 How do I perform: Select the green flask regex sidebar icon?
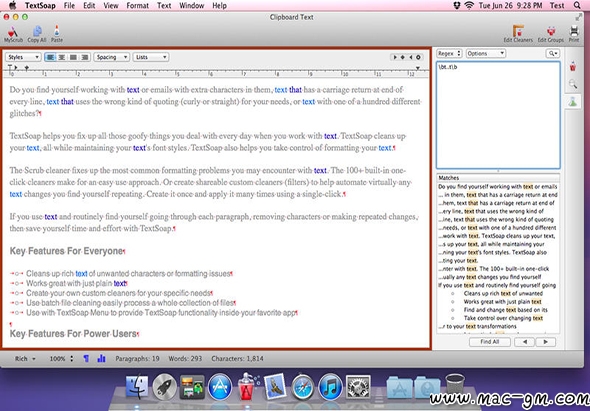573,101
